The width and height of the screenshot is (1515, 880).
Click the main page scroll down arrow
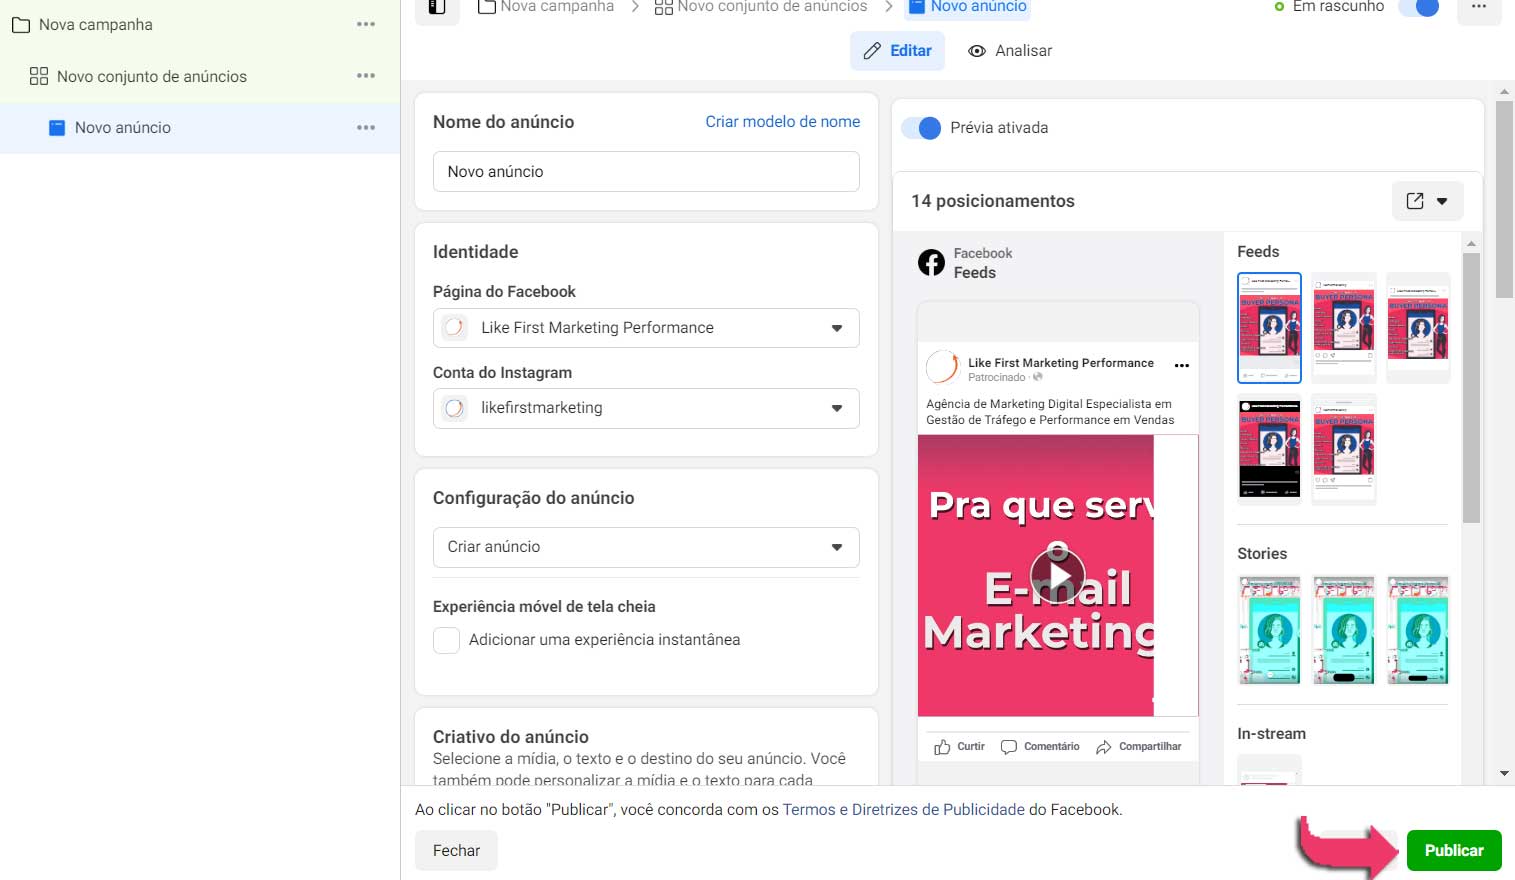1504,774
